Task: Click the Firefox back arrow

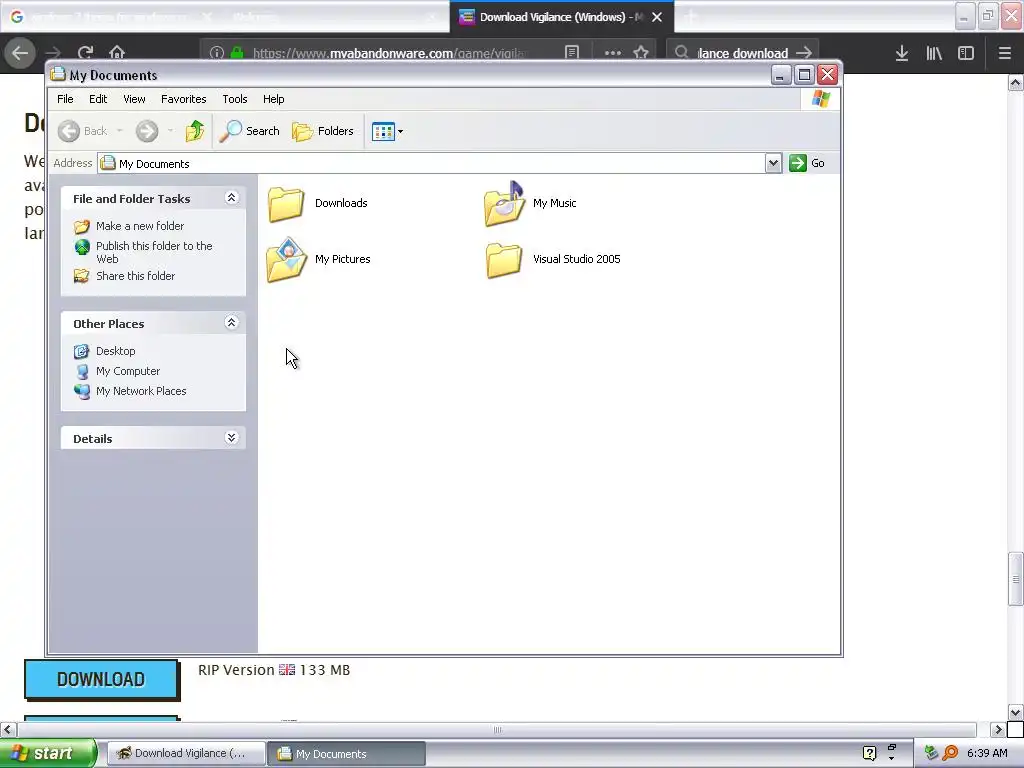Action: tap(20, 53)
